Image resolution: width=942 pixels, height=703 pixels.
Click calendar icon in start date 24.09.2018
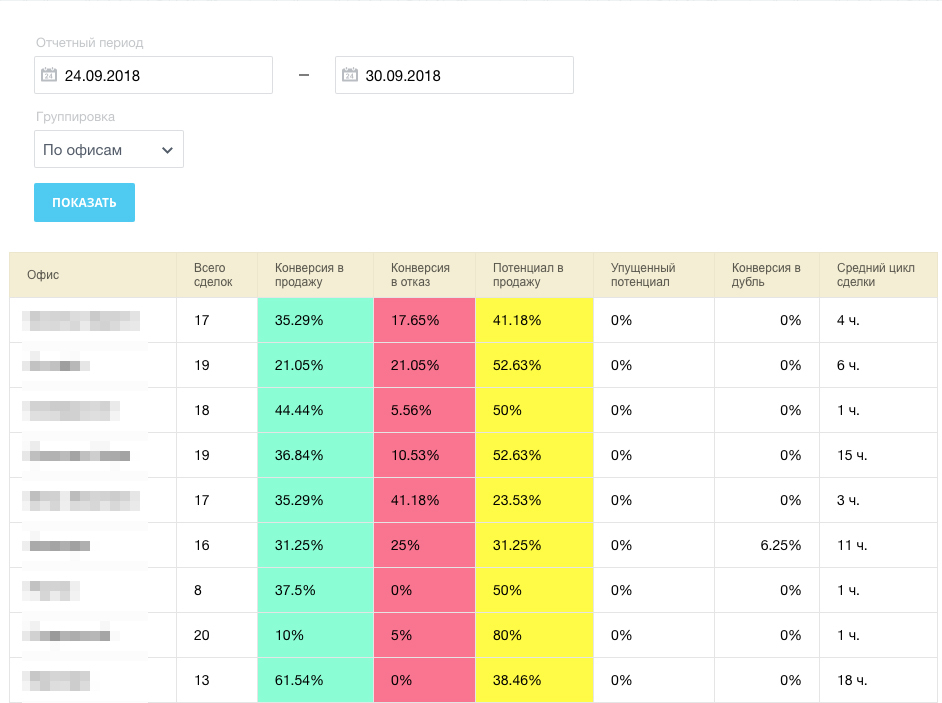pyautogui.click(x=49, y=75)
